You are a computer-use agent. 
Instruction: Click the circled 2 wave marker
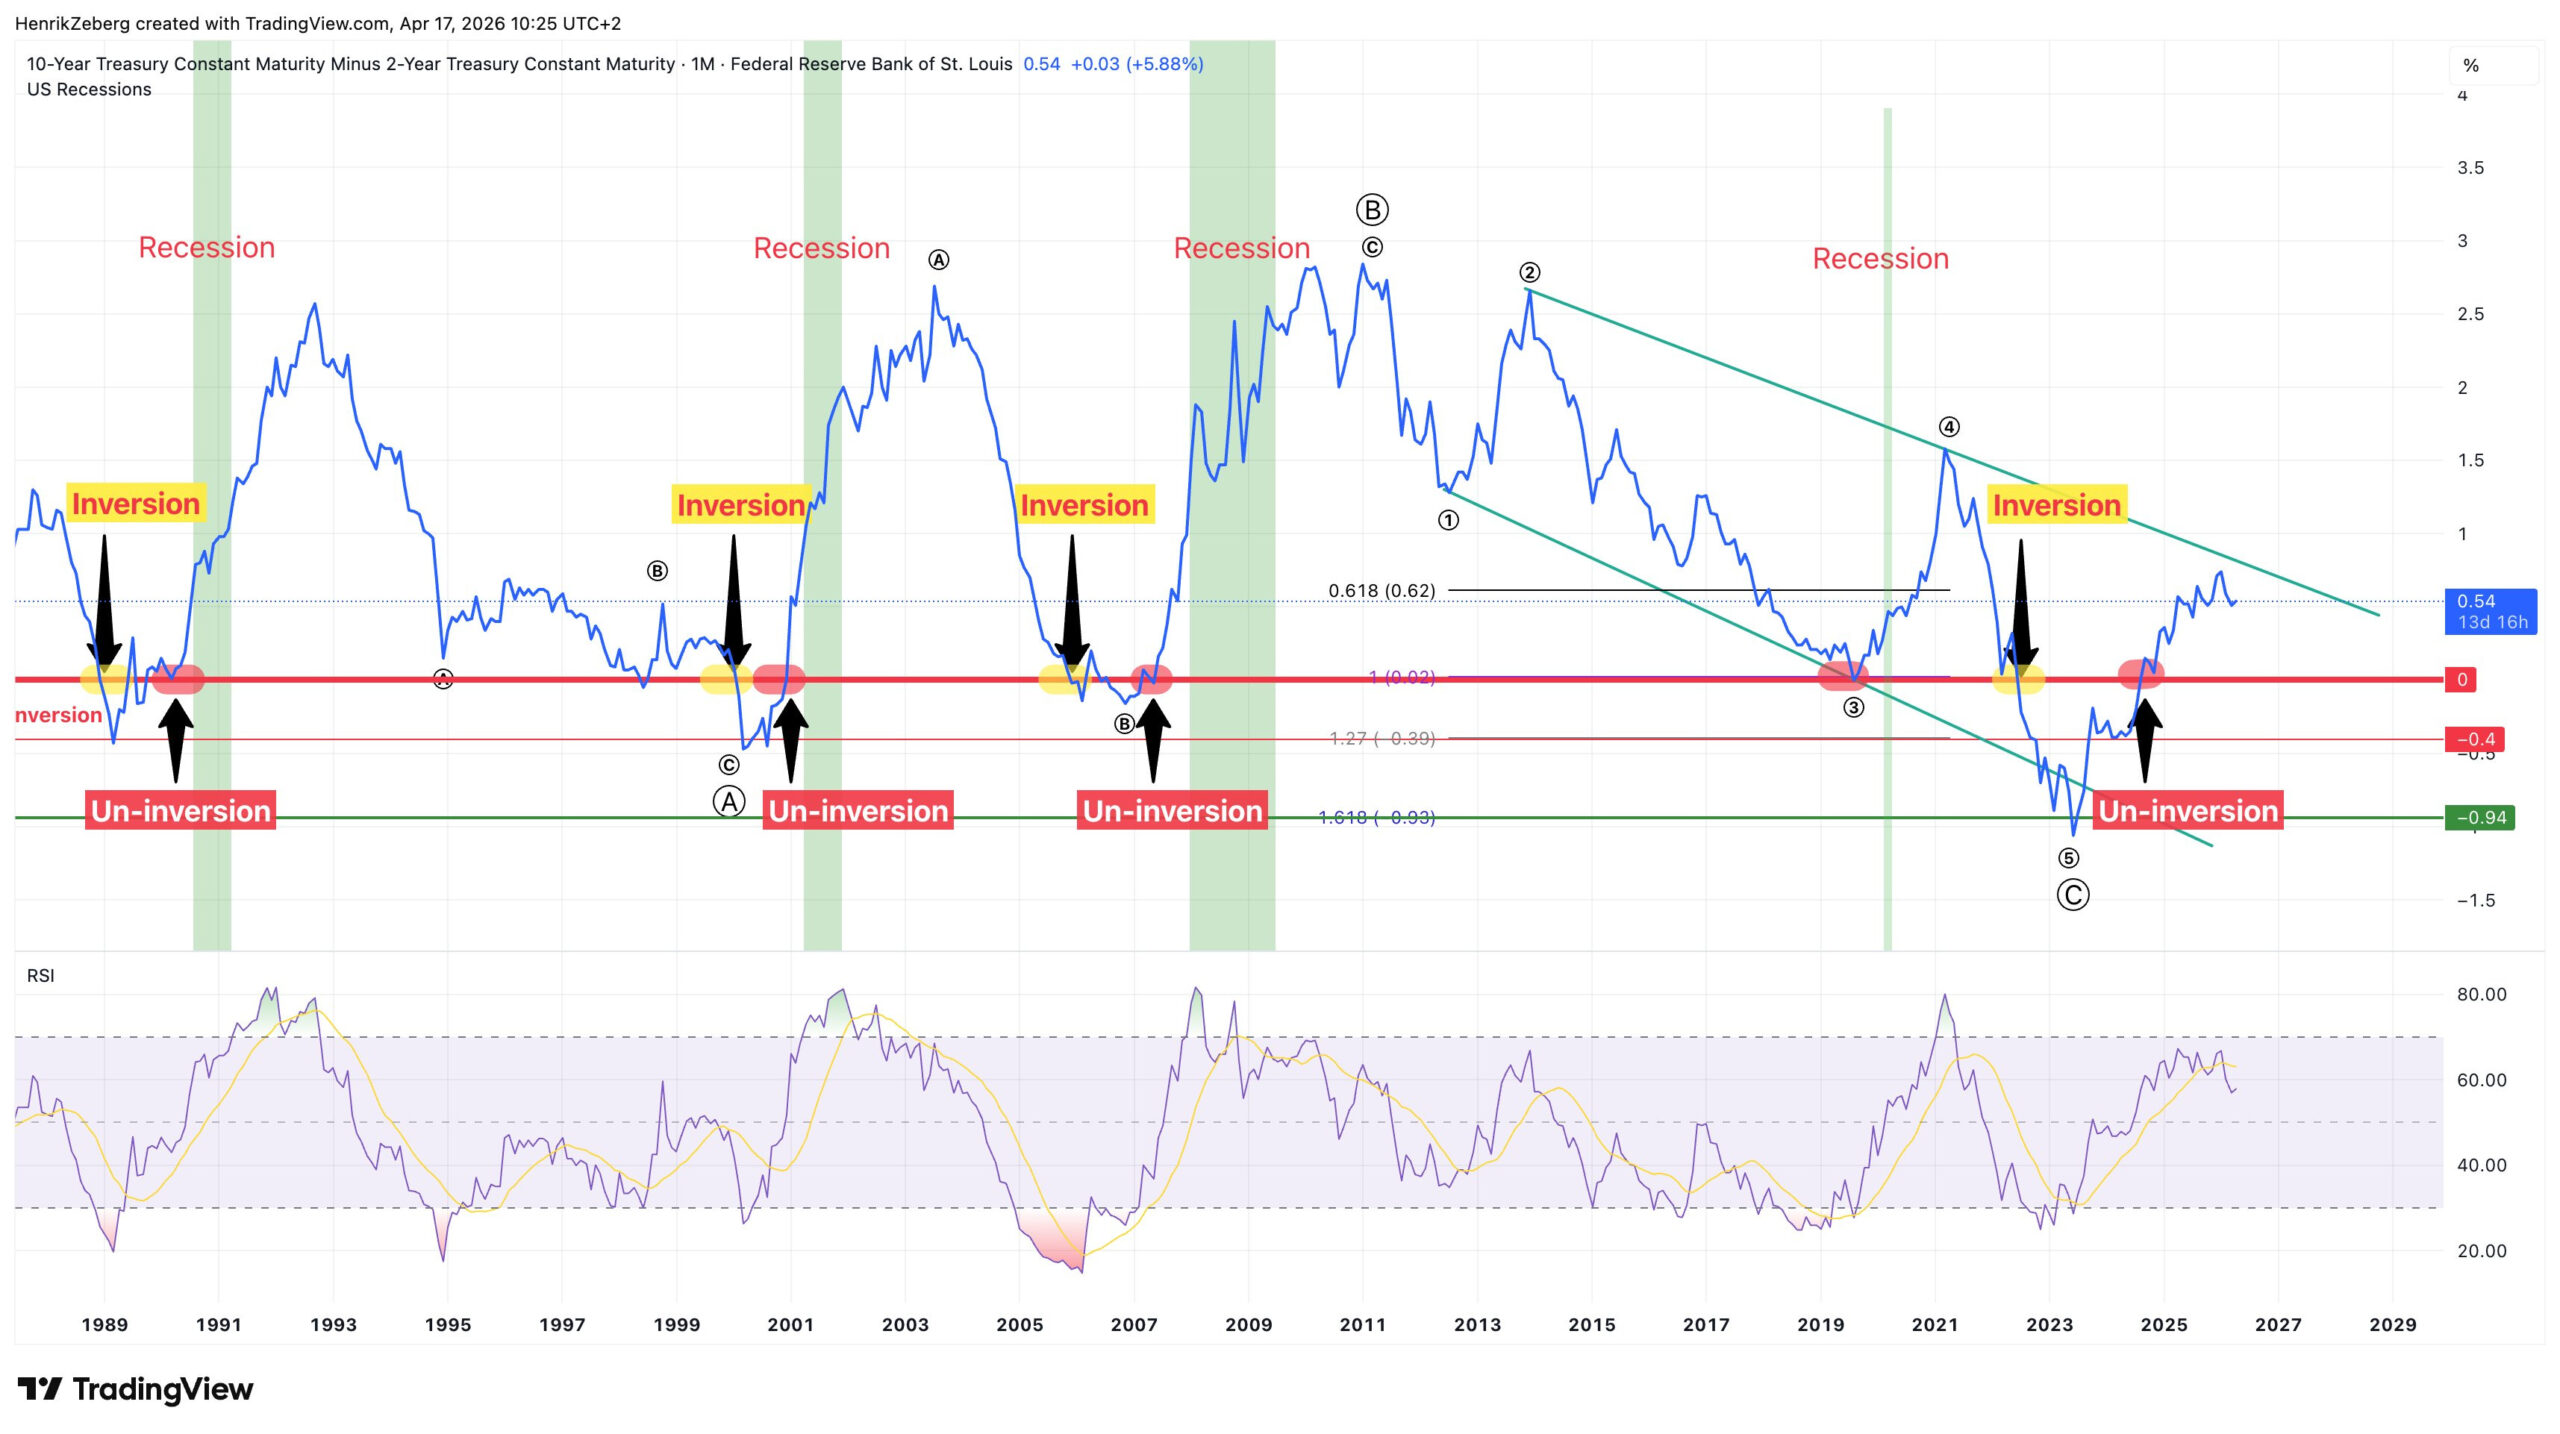(x=1529, y=272)
